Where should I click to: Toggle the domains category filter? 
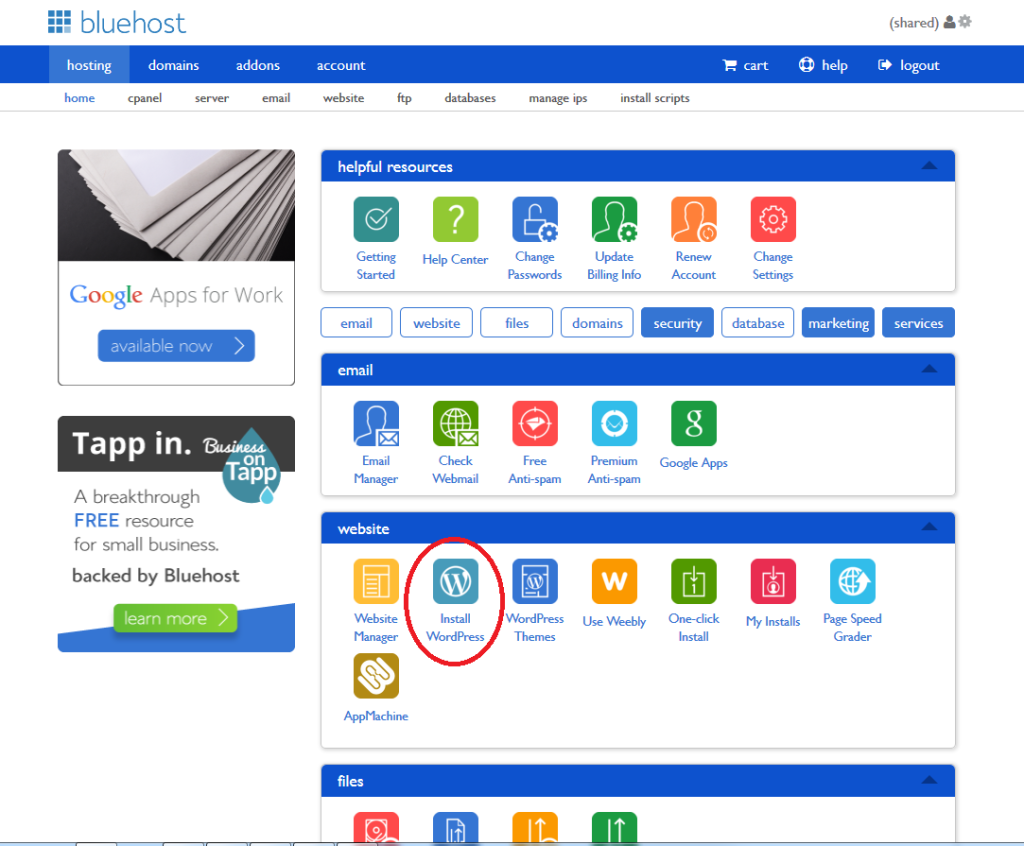597,323
